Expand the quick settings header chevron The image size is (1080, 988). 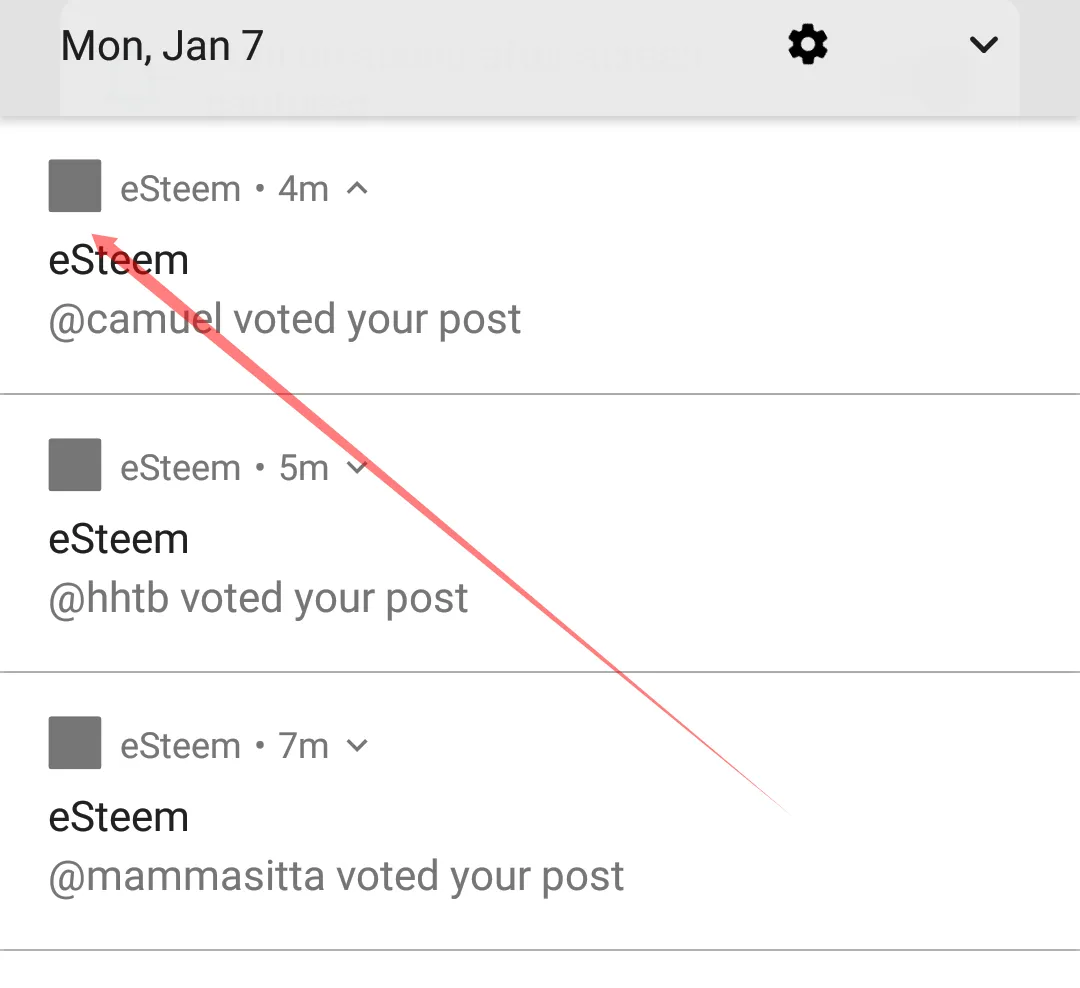(x=983, y=45)
